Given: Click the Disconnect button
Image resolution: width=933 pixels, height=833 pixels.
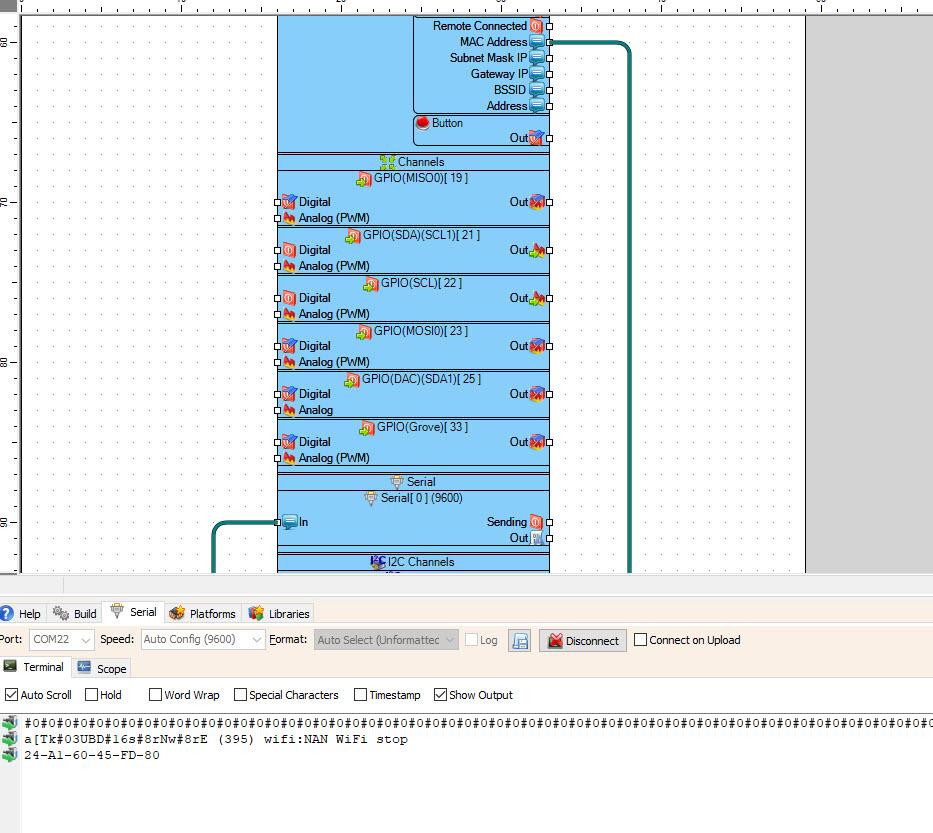Looking at the screenshot, I should coord(583,641).
